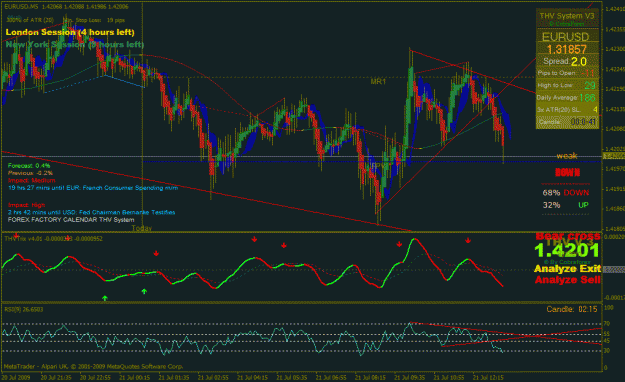Click the large EURUSD symbol label in panel
The width and height of the screenshot is (625, 382).
[566, 37]
